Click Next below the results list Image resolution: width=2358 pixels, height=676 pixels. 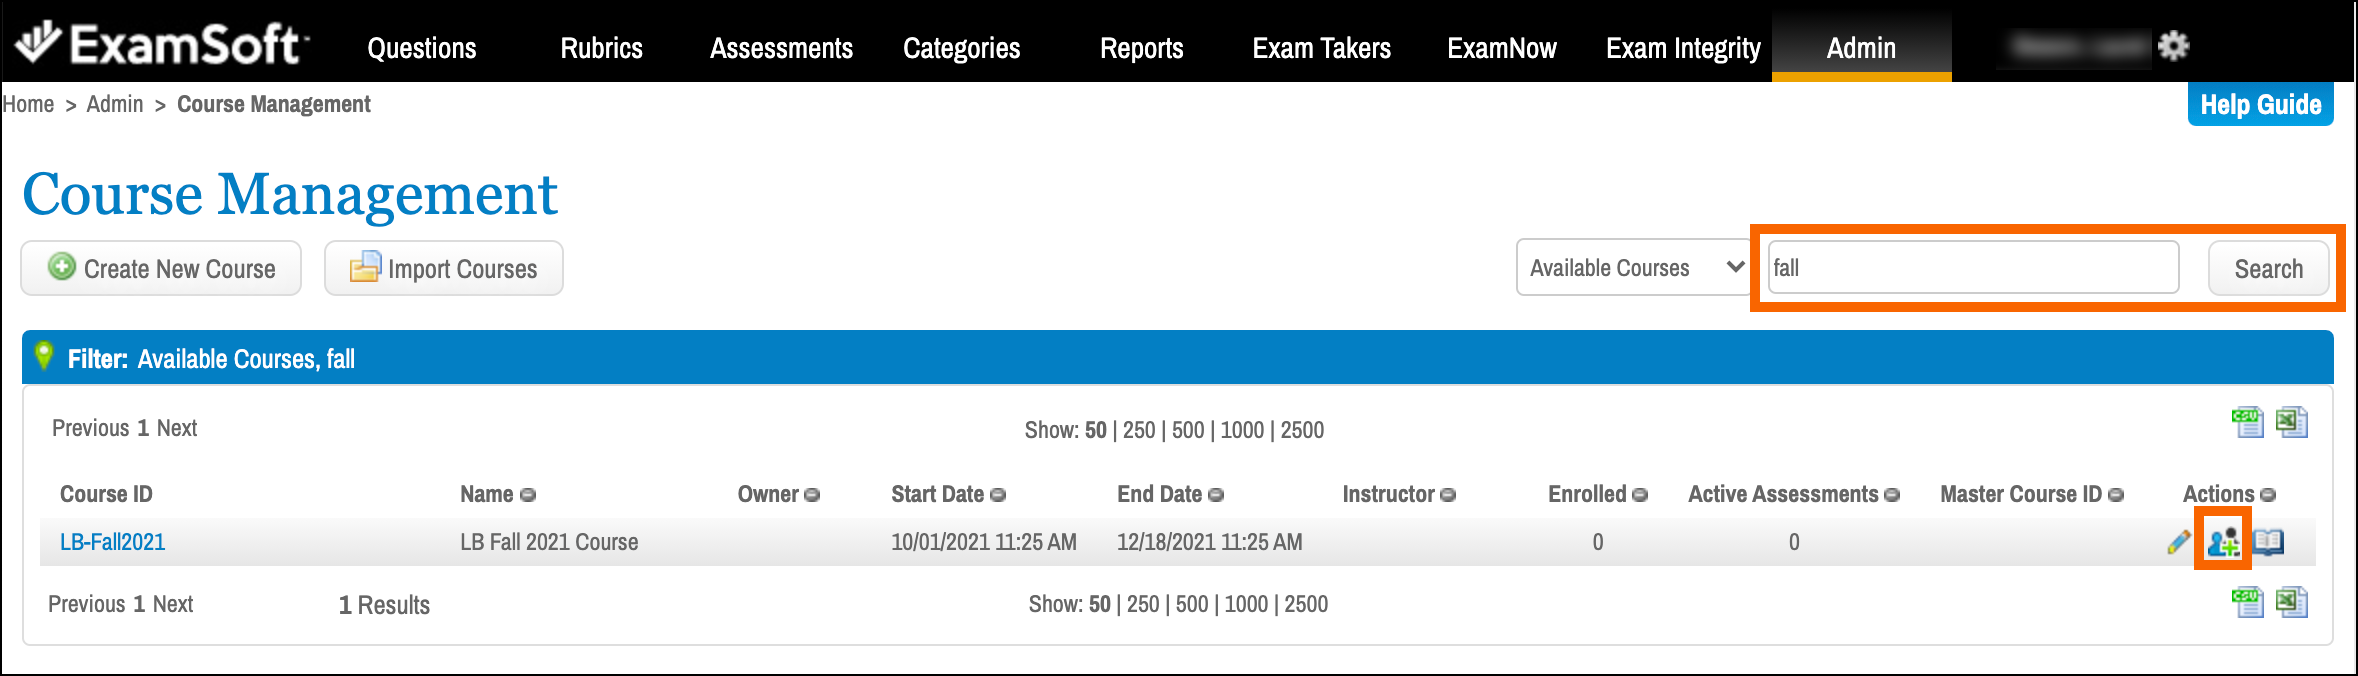[x=173, y=604]
